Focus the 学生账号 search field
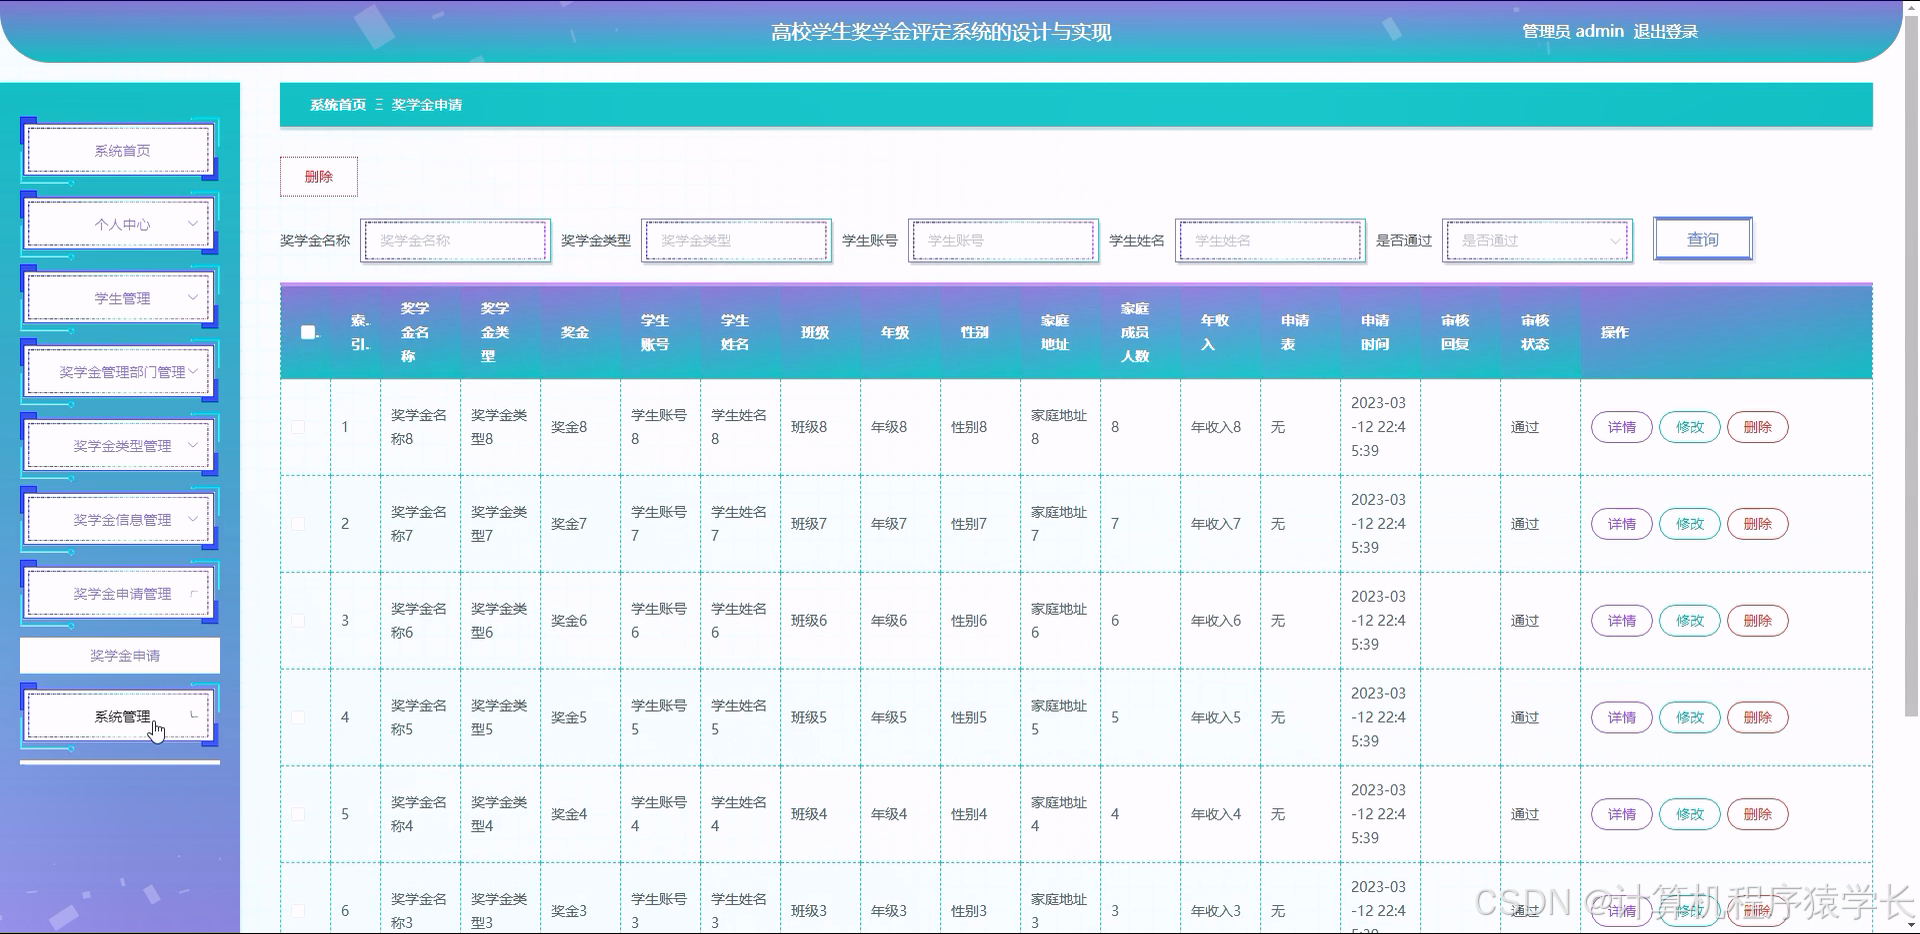 [1004, 241]
